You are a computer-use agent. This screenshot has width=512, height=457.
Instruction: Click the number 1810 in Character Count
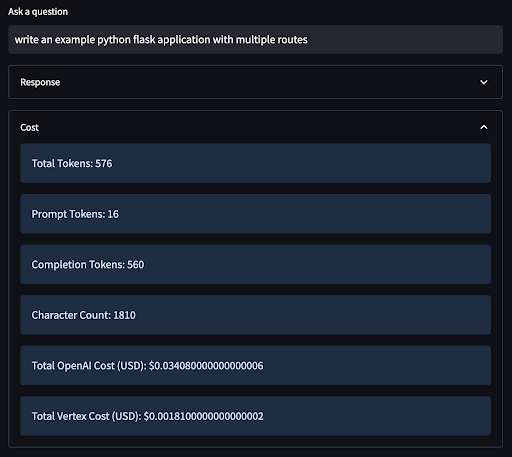click(x=124, y=315)
